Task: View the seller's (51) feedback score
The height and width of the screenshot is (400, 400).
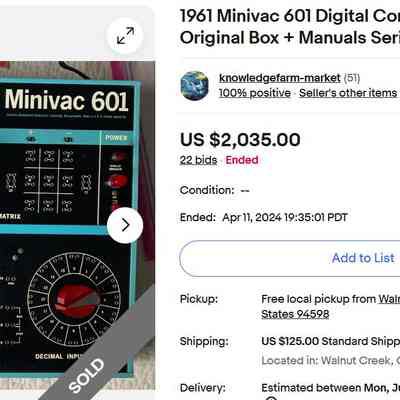Action: [352, 78]
